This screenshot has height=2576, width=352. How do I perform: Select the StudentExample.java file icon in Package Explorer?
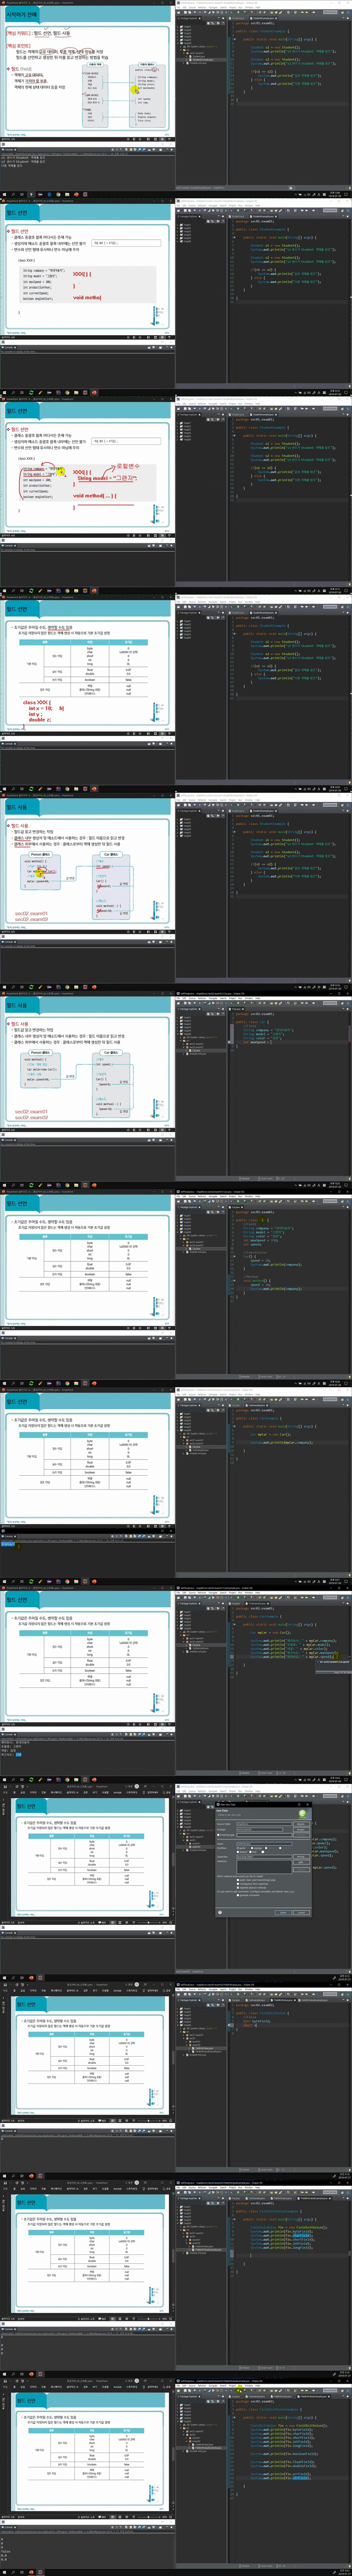point(191,59)
